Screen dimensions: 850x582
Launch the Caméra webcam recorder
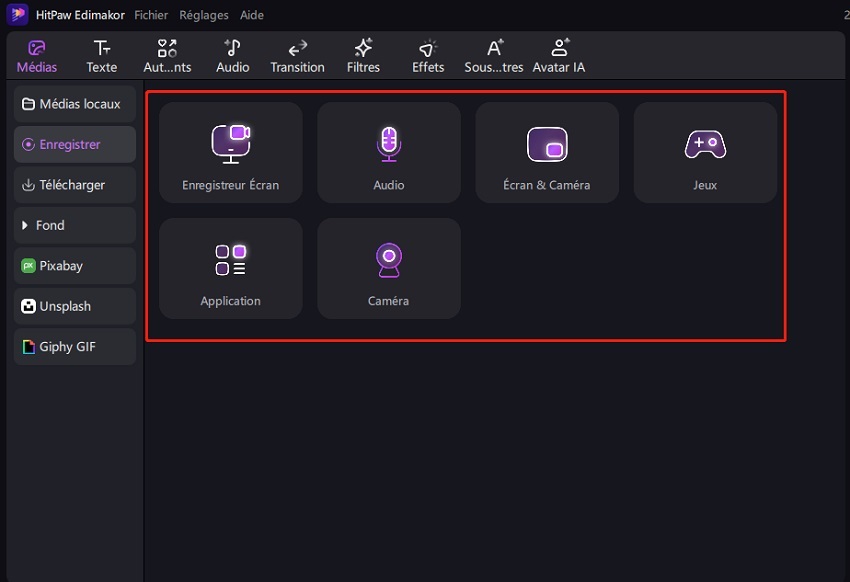[389, 269]
